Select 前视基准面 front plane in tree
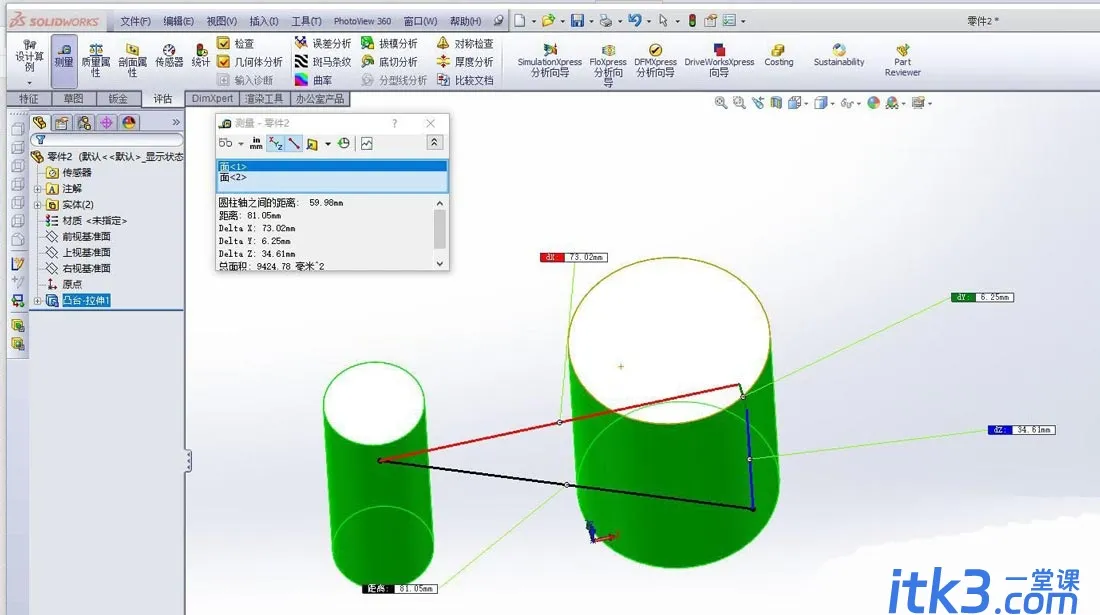1100x615 pixels. pyautogui.click(x=86, y=236)
